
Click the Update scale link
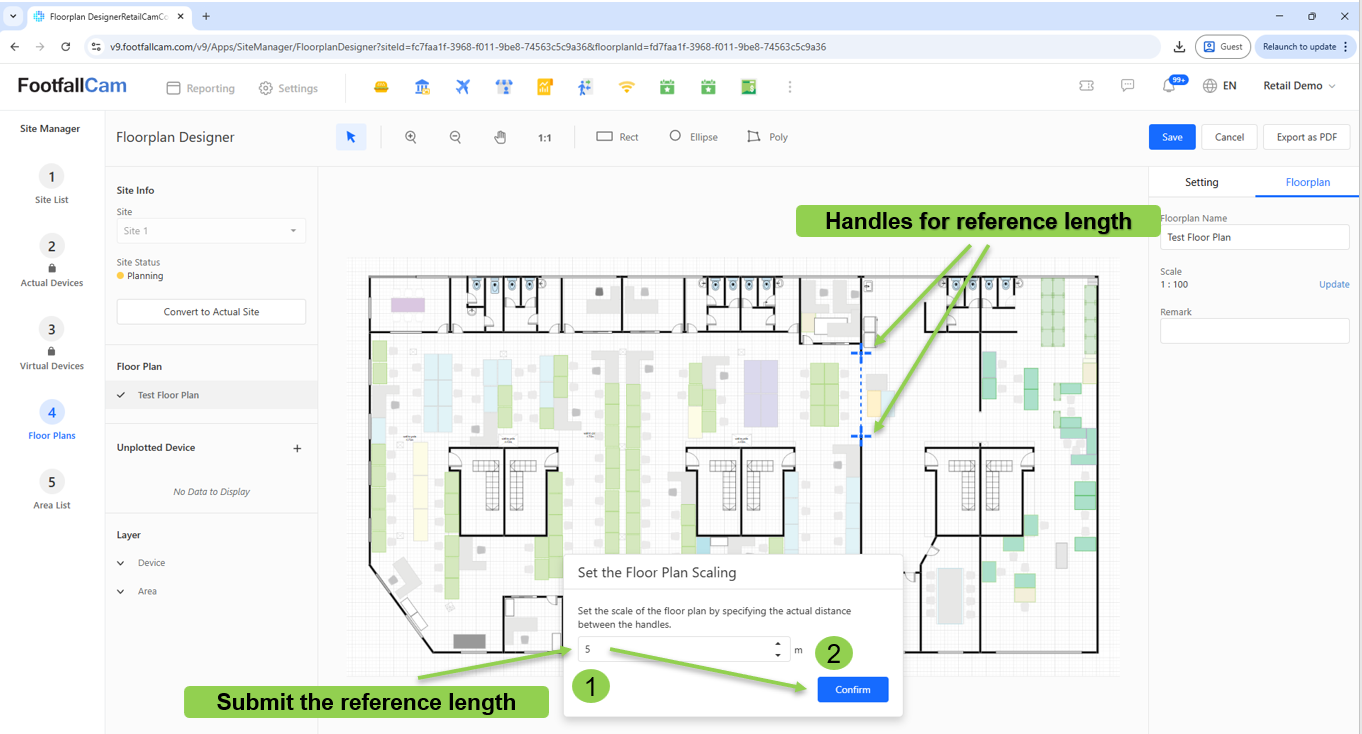coord(1333,285)
